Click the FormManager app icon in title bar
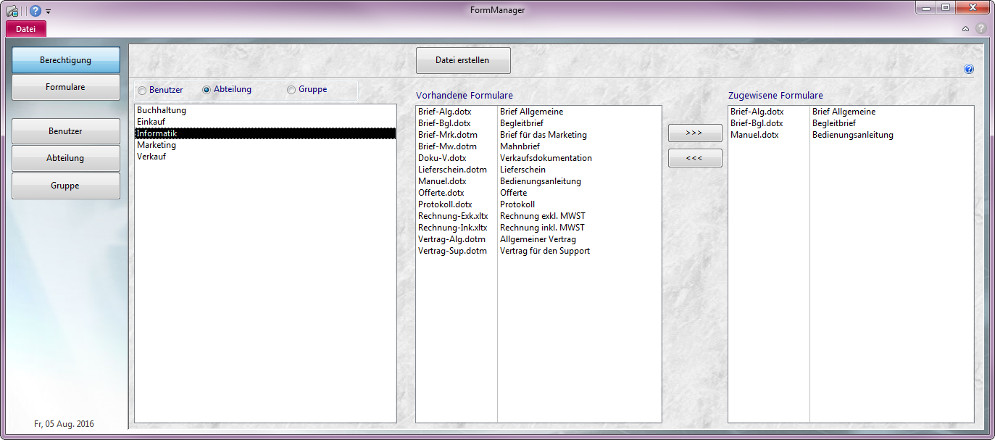 click(12, 10)
